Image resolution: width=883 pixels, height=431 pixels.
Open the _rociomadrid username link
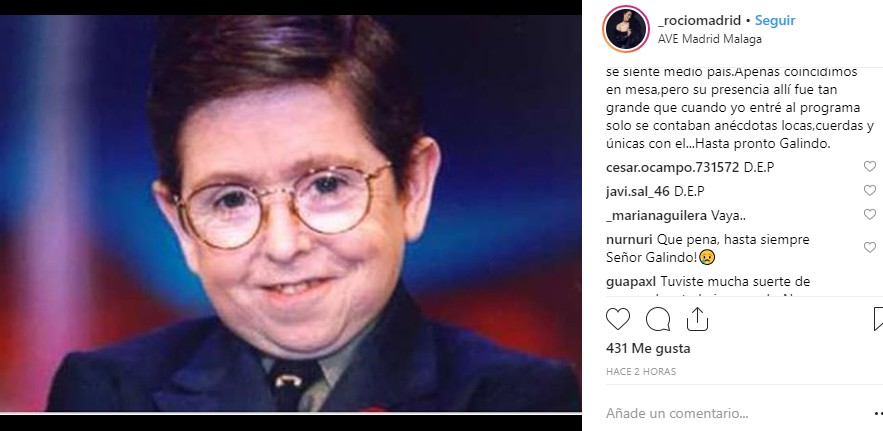pos(698,20)
